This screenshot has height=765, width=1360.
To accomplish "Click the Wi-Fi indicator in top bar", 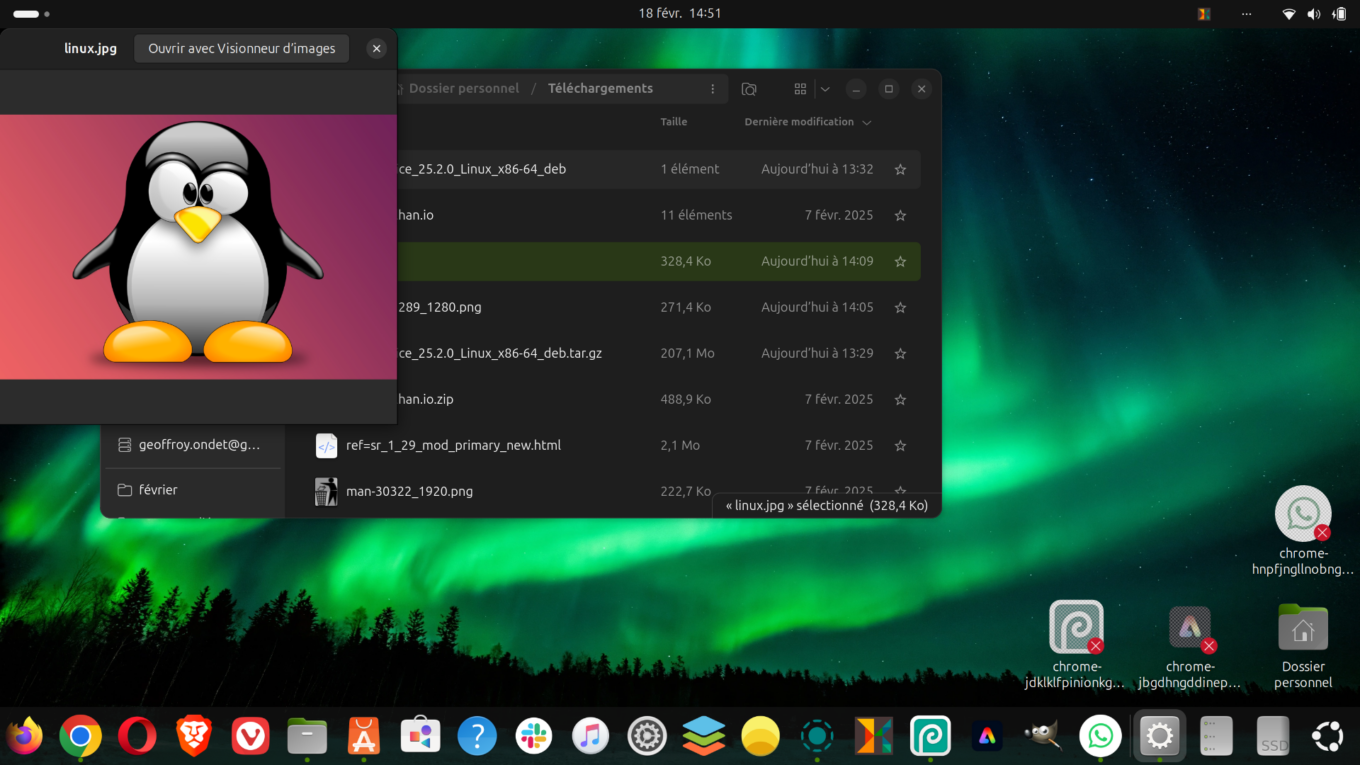I will point(1290,14).
